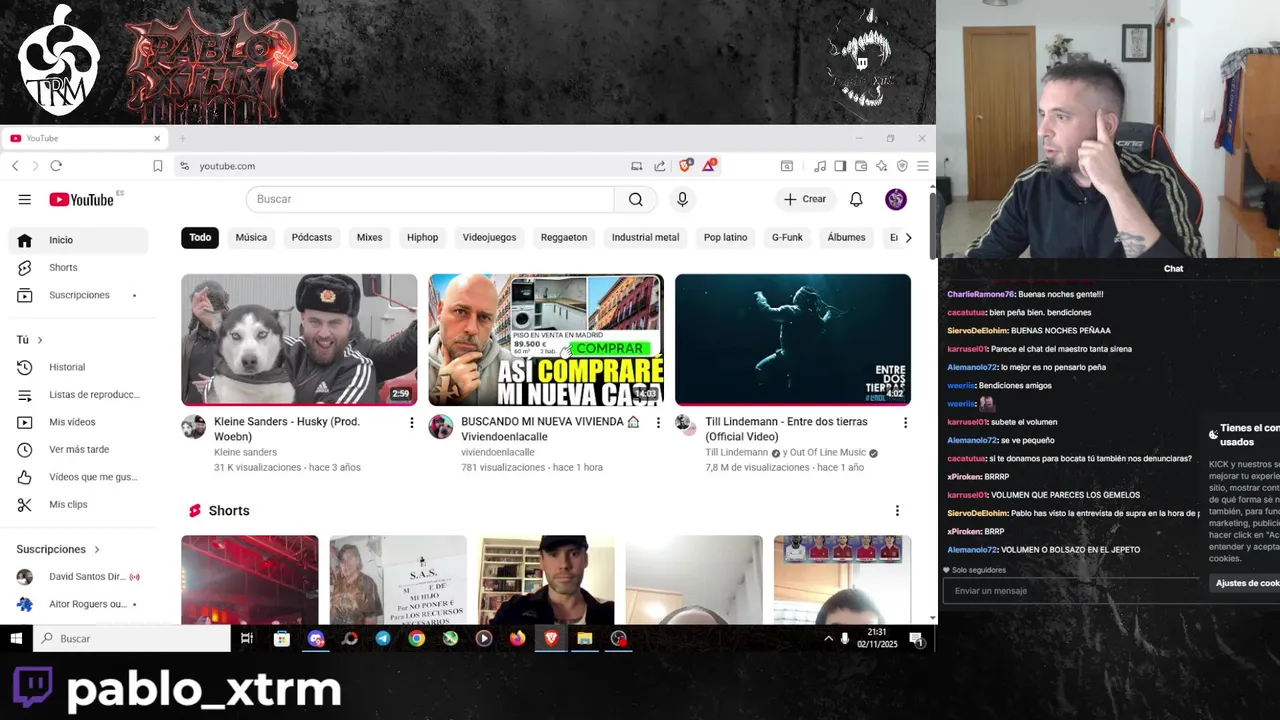Open the husky video thumbnail
The height and width of the screenshot is (720, 1280).
[299, 340]
